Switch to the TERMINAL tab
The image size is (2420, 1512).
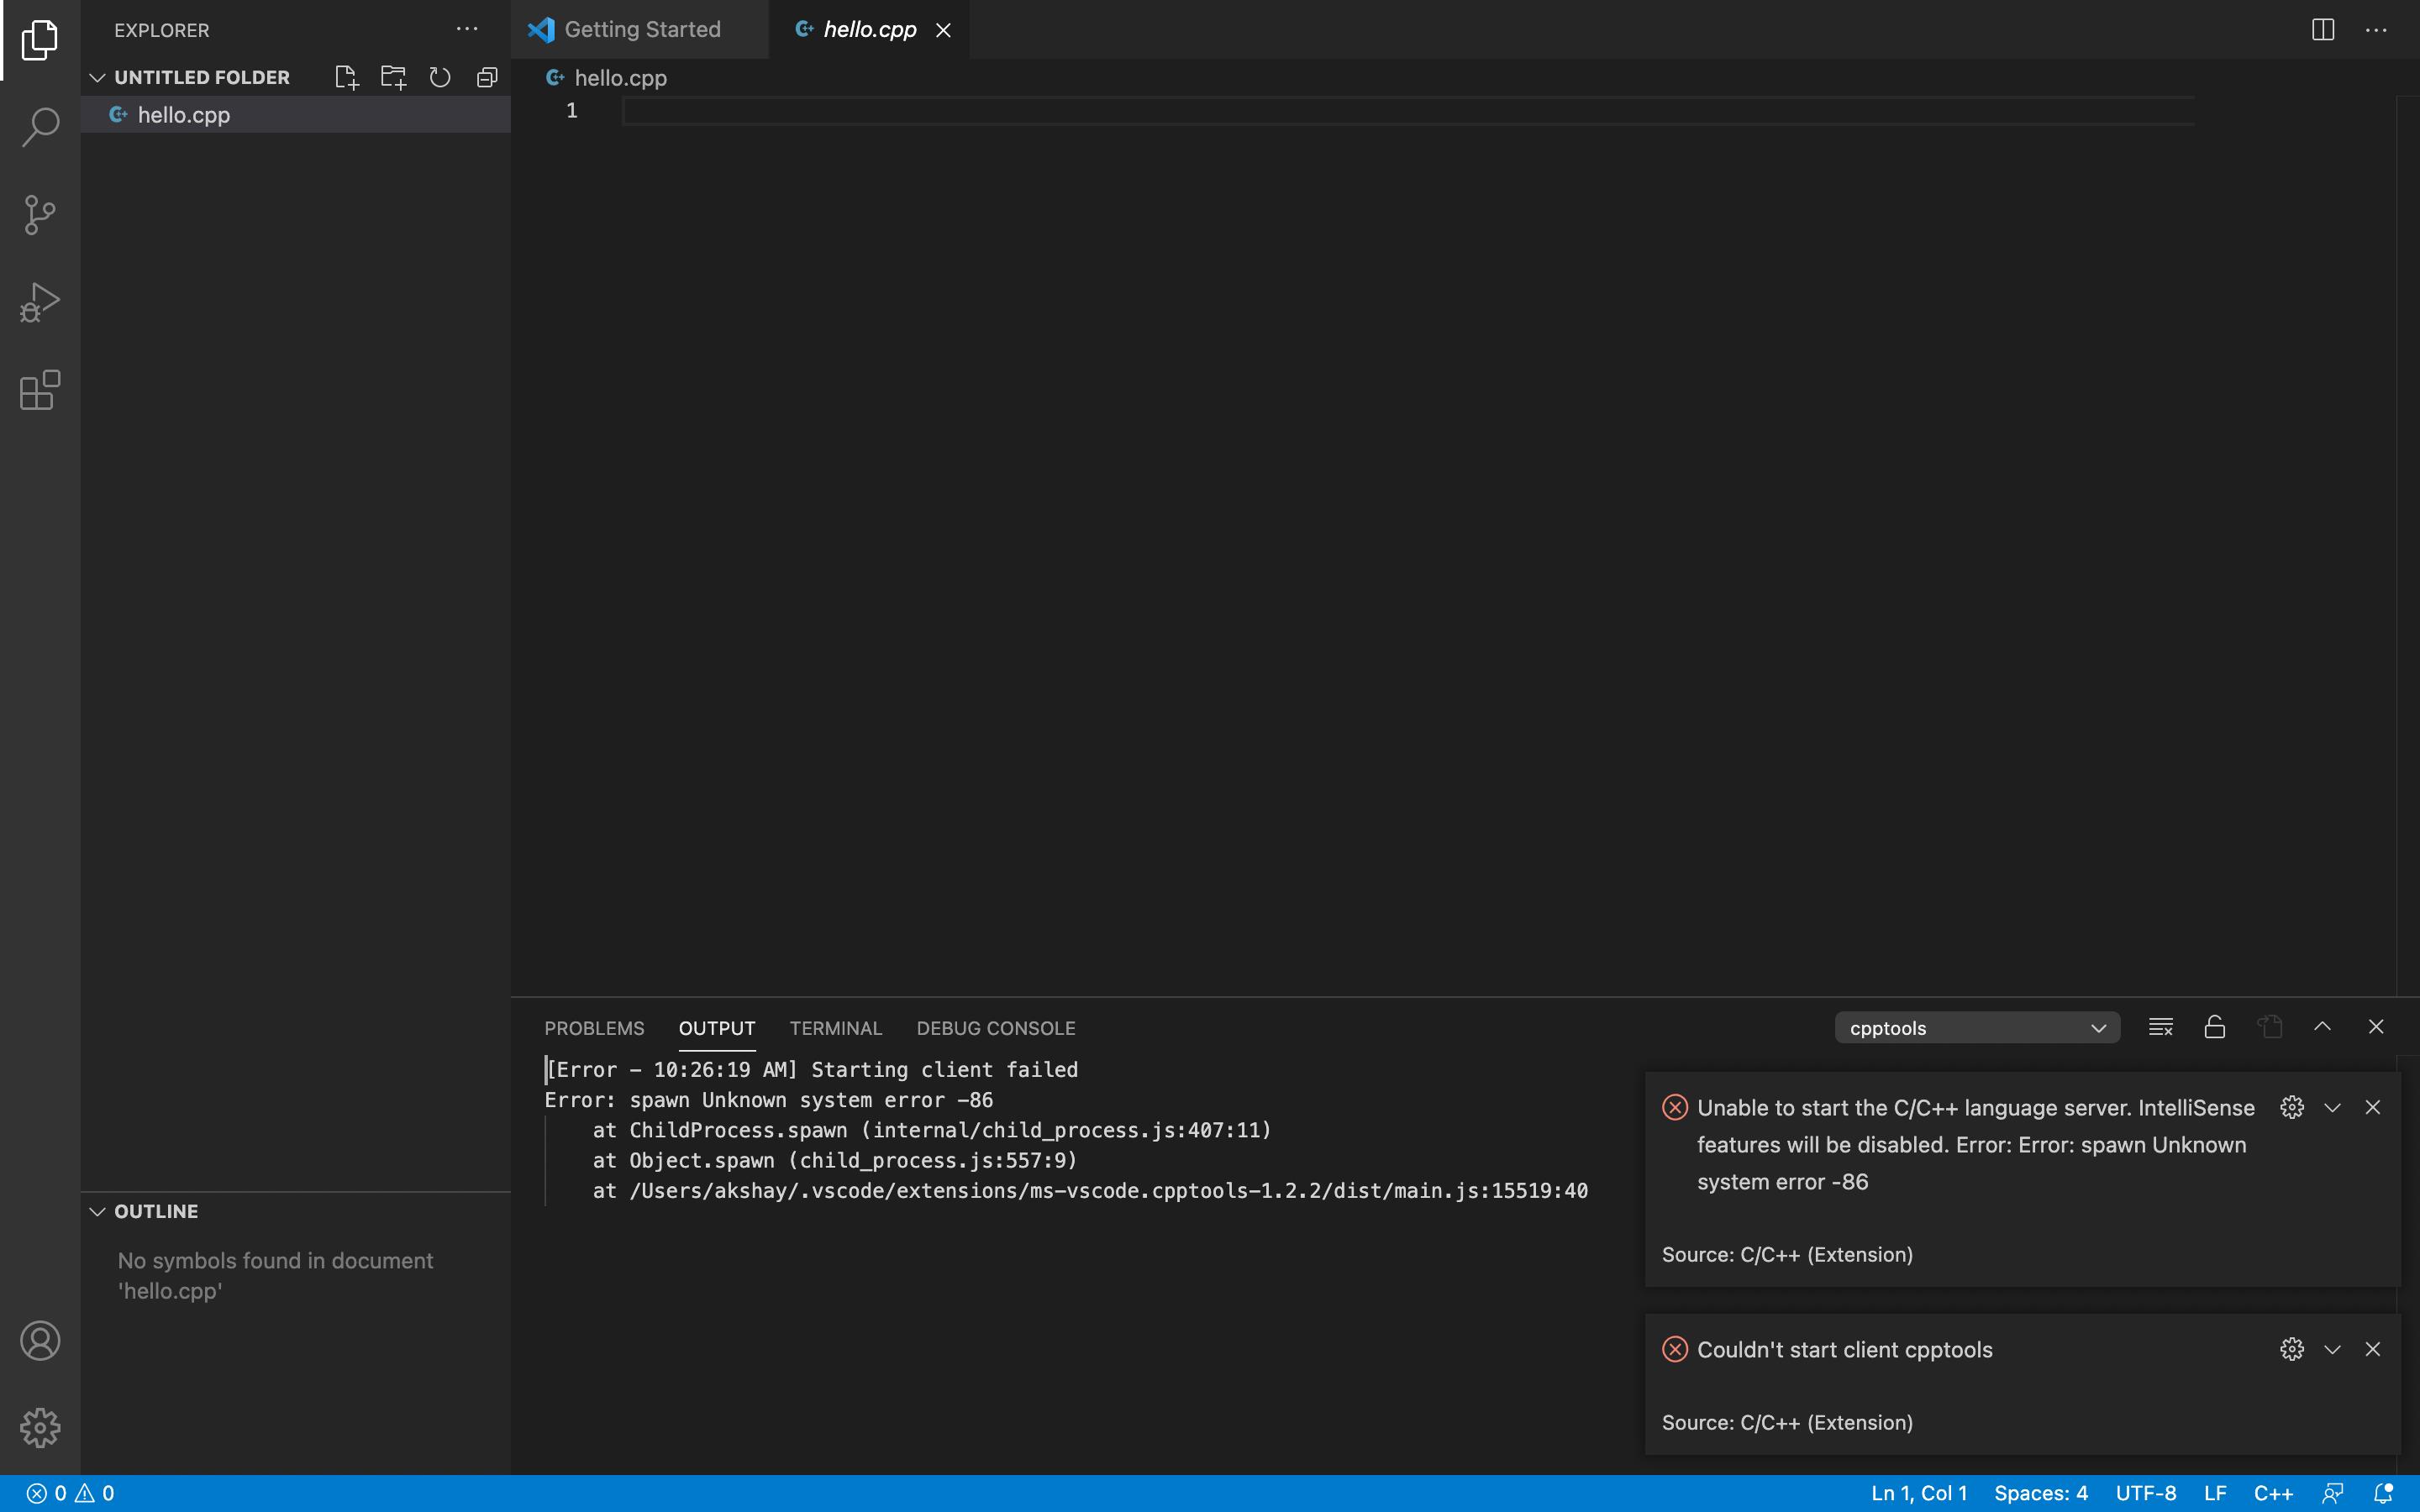[835, 1028]
